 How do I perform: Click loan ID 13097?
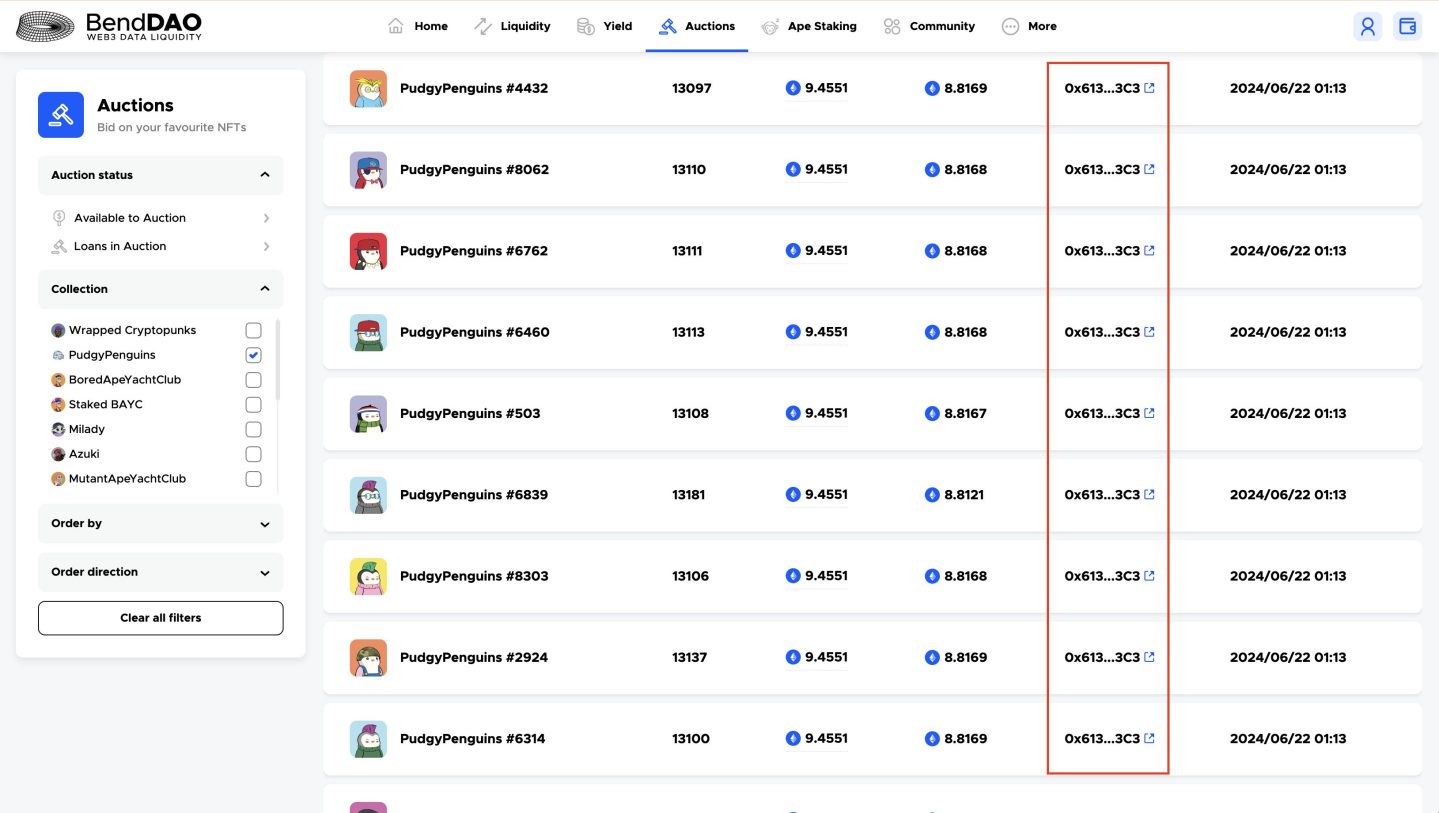(x=692, y=88)
